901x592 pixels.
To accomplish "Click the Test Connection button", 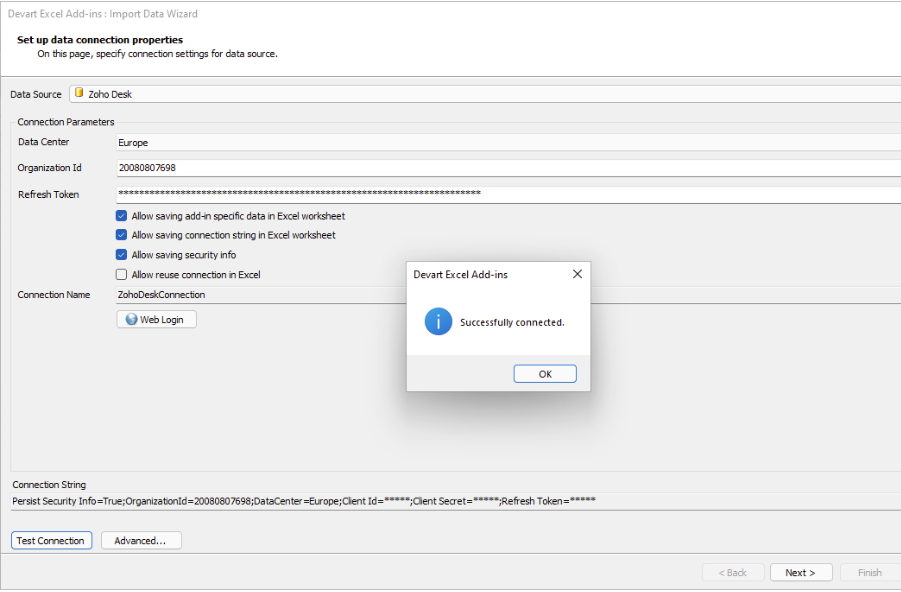I will pos(50,540).
